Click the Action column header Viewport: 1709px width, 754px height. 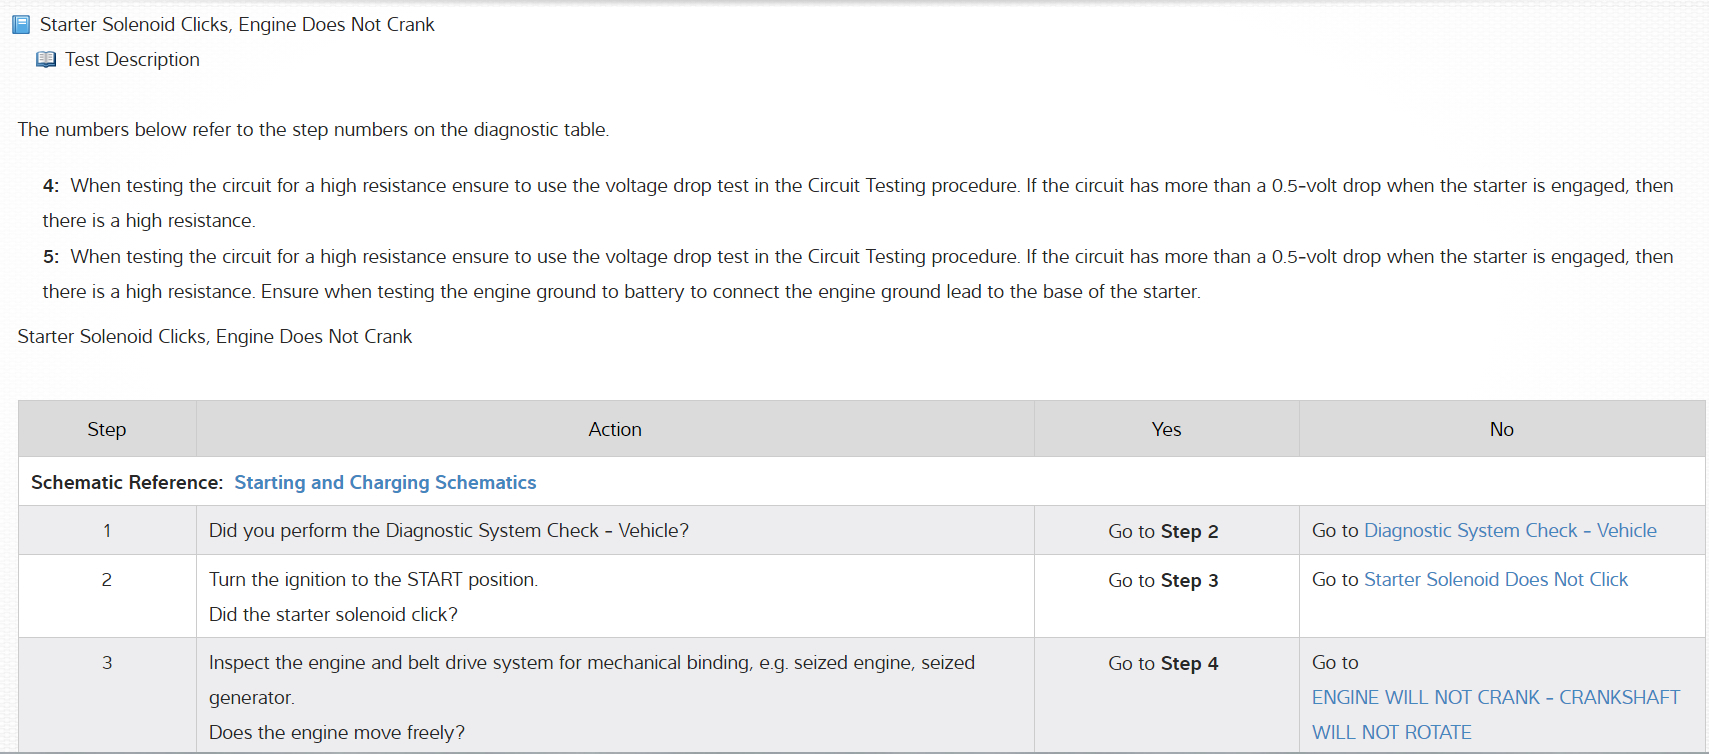[x=615, y=430]
